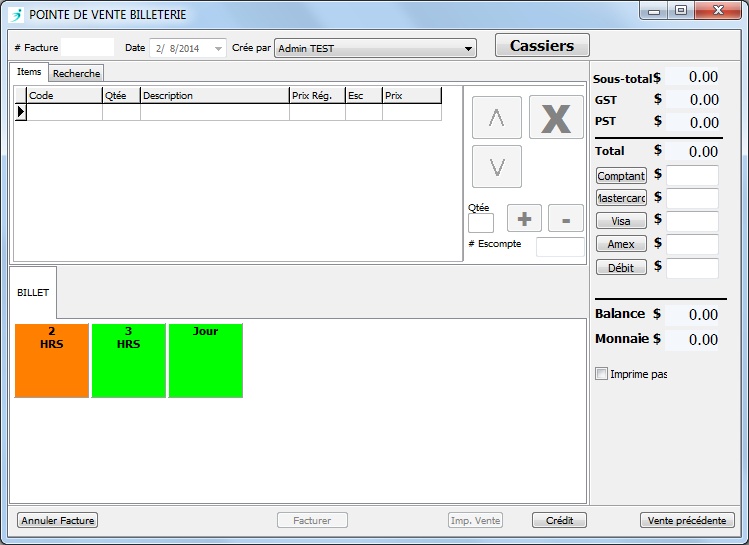Choose the green Jour ticket tile
The image size is (749, 545).
205,360
